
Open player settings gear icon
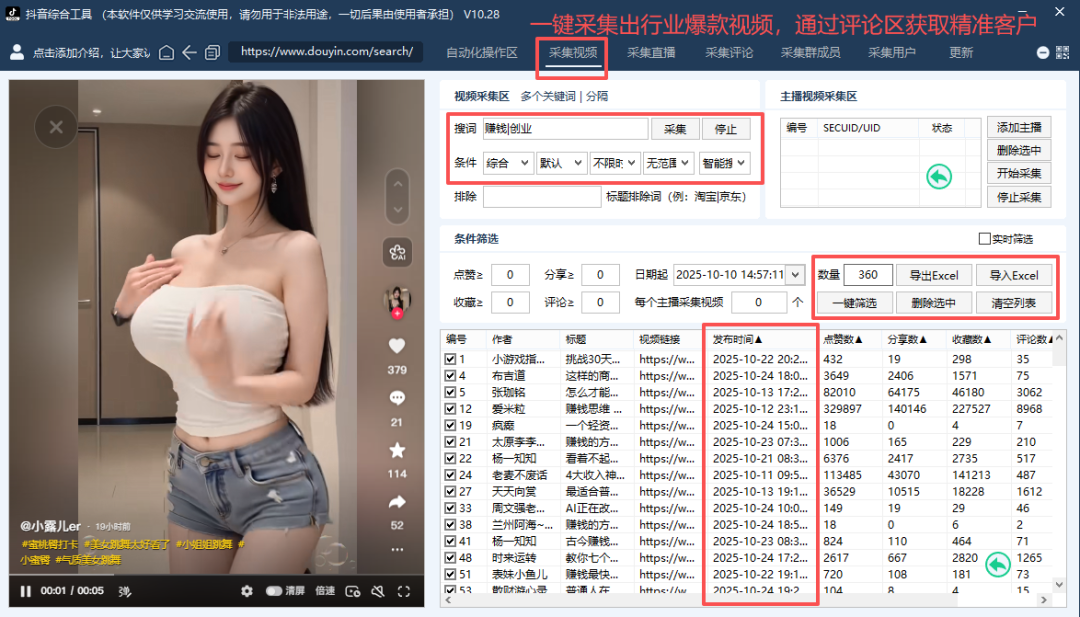click(x=247, y=591)
